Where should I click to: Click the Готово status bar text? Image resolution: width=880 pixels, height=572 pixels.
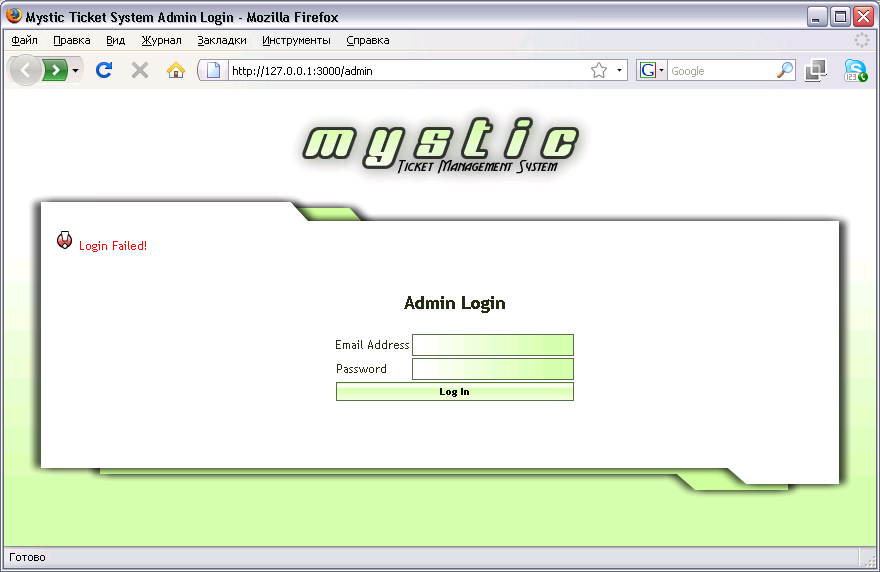pos(28,557)
